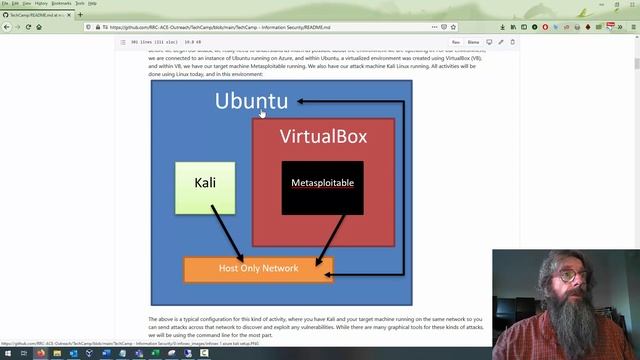Close the TechCamp README tab
The image size is (640, 360).
coord(69,15)
